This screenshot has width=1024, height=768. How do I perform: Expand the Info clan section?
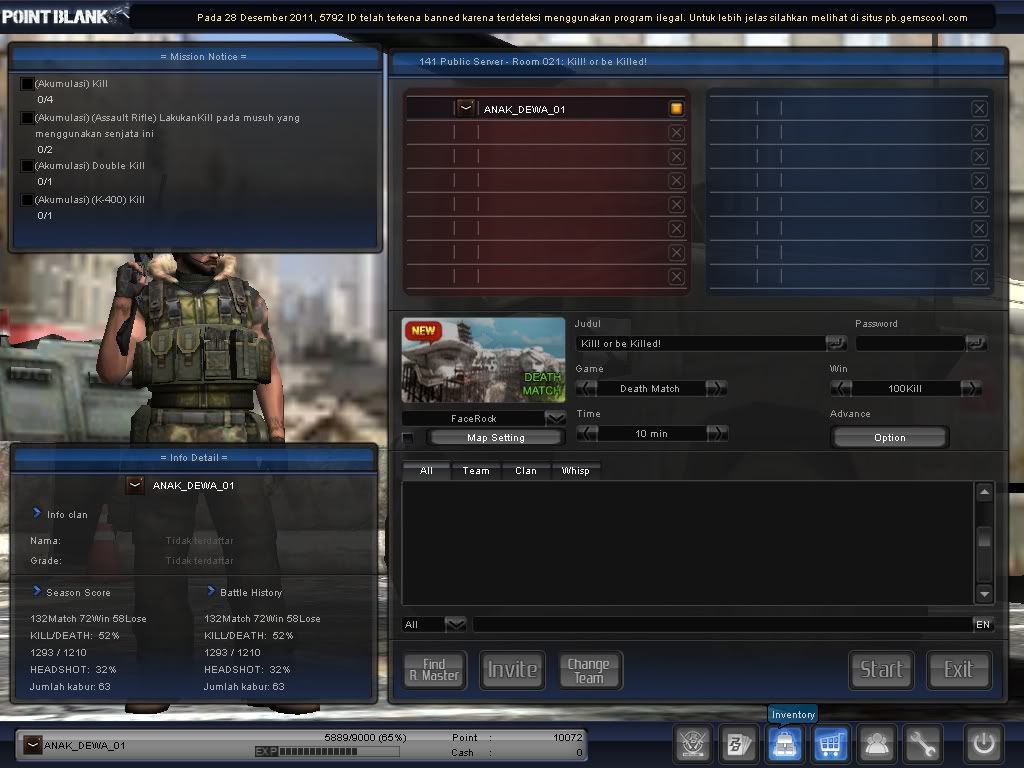(x=37, y=513)
